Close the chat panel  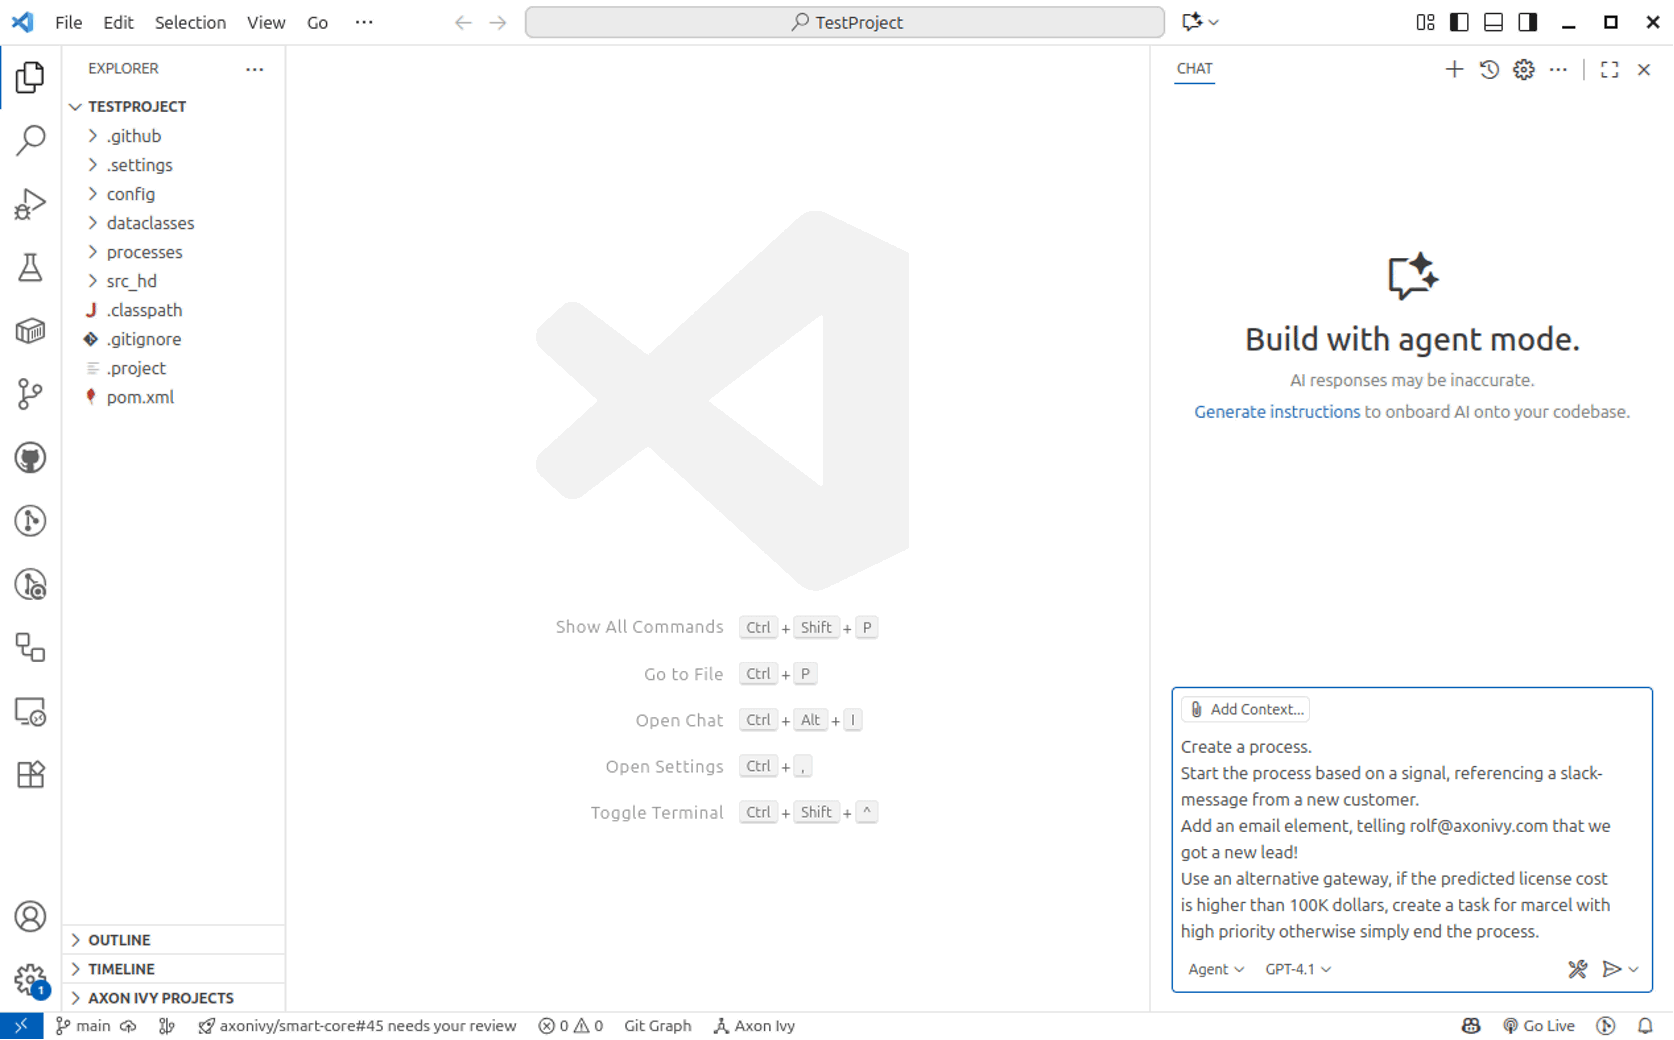point(1644,69)
